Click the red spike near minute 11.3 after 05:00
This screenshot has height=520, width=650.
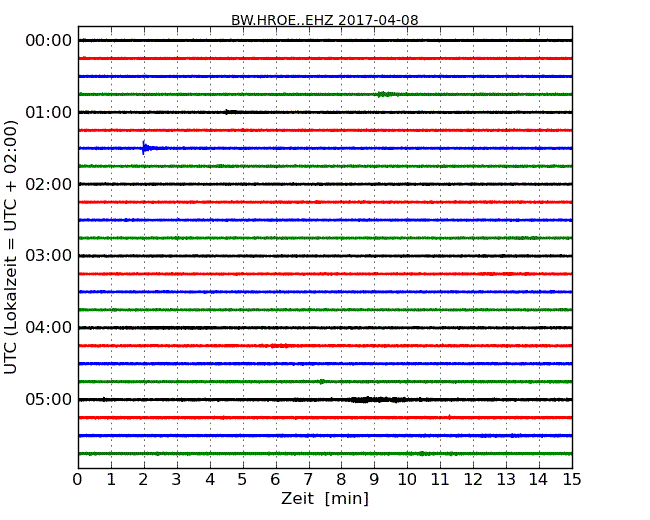click(x=449, y=417)
